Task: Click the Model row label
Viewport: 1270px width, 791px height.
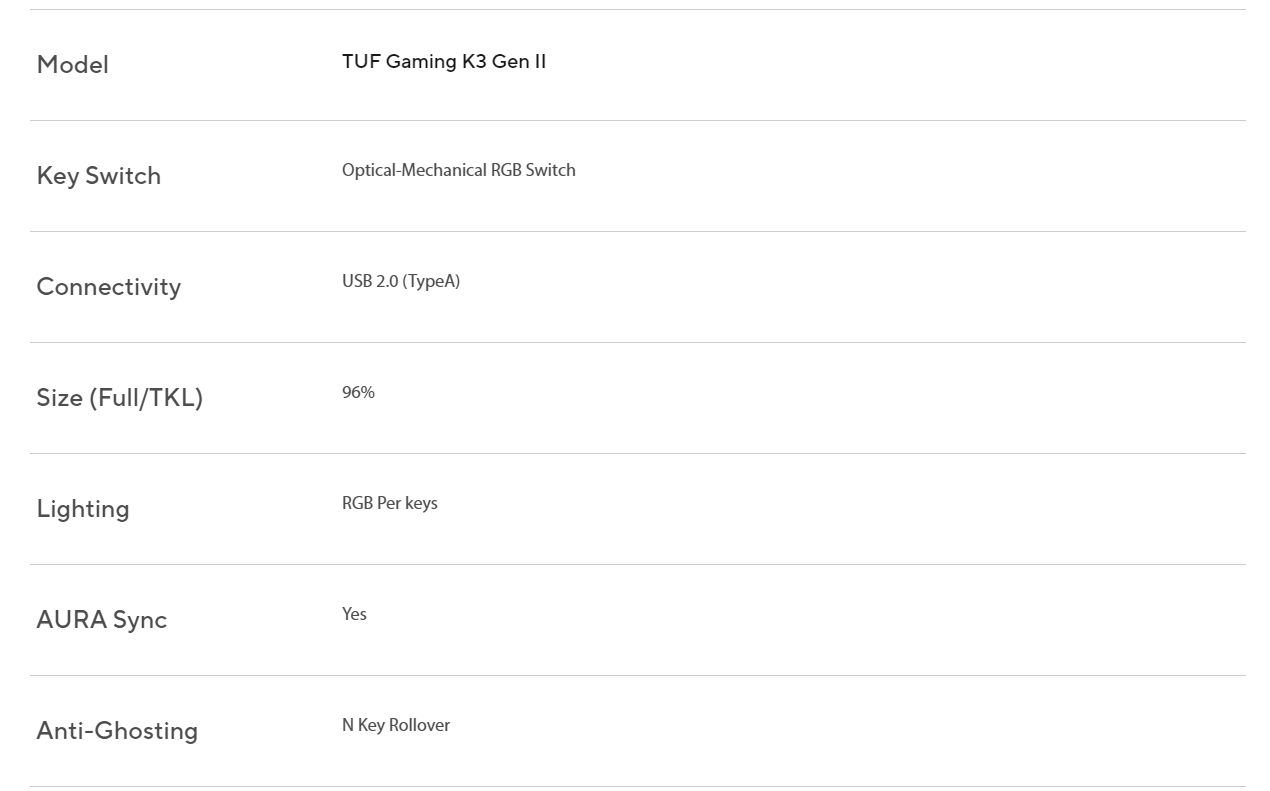Action: [72, 65]
